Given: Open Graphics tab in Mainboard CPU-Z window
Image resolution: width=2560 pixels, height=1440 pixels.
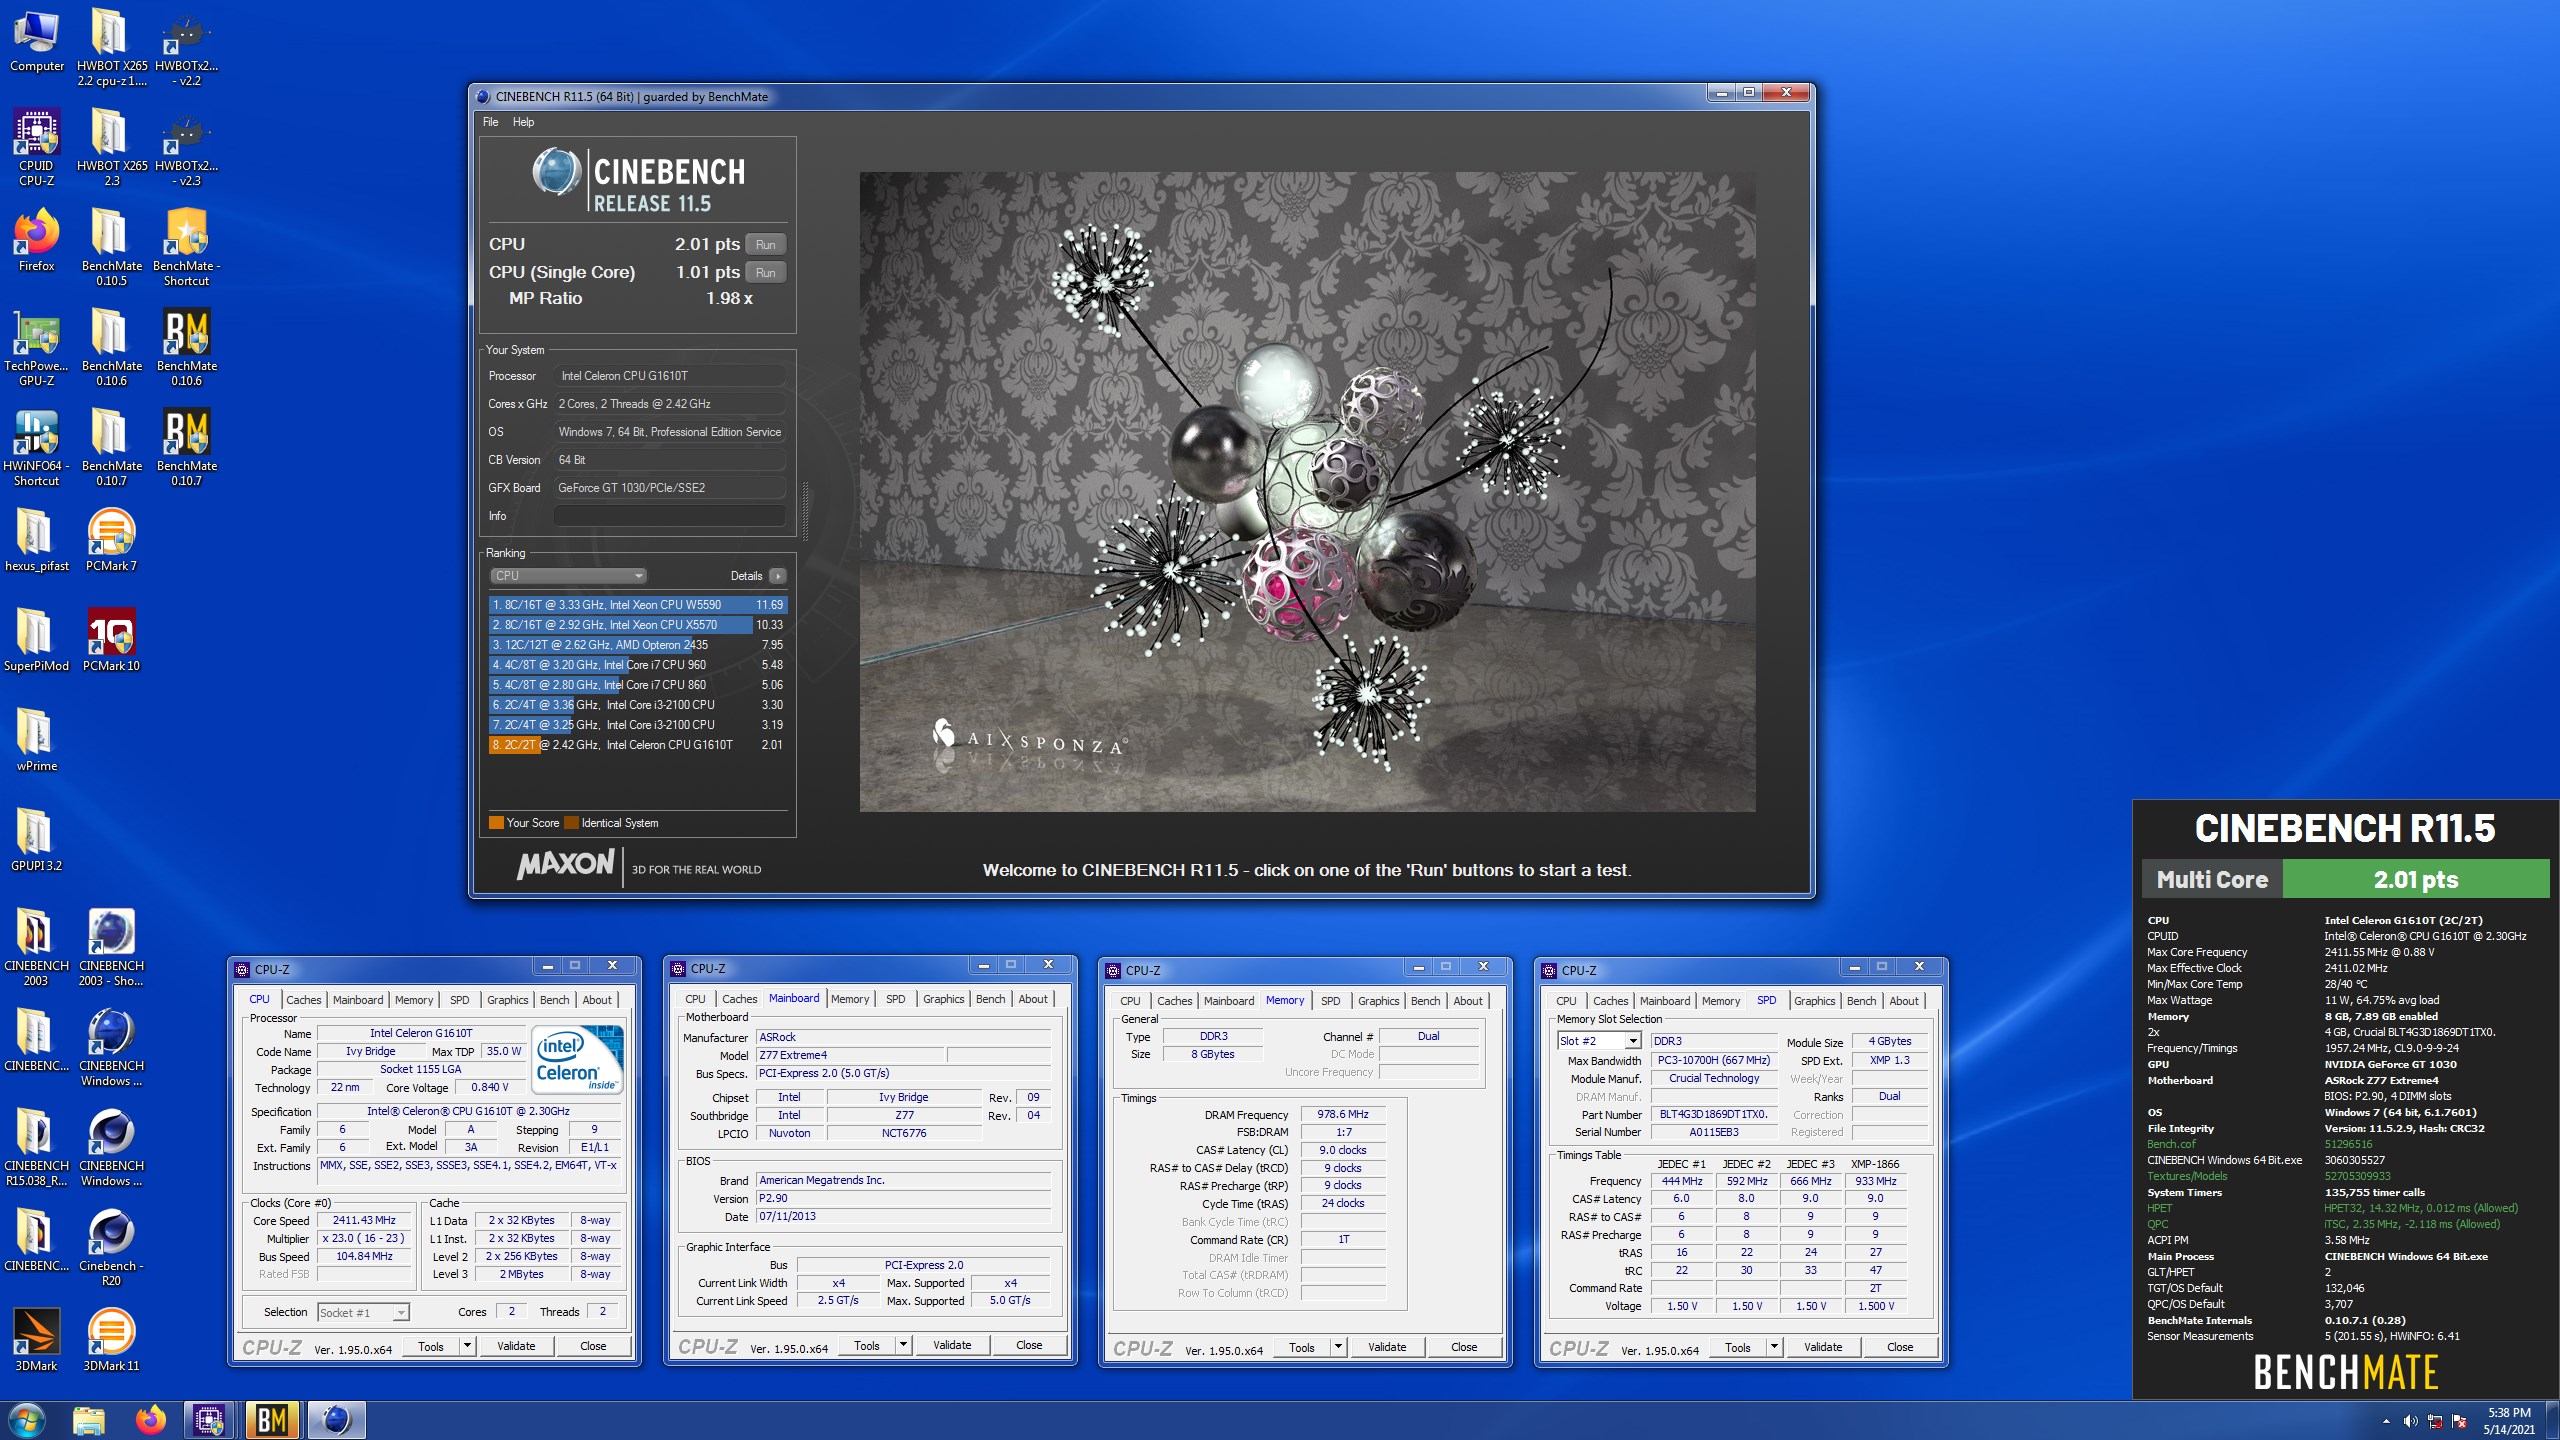Looking at the screenshot, I should [943, 999].
